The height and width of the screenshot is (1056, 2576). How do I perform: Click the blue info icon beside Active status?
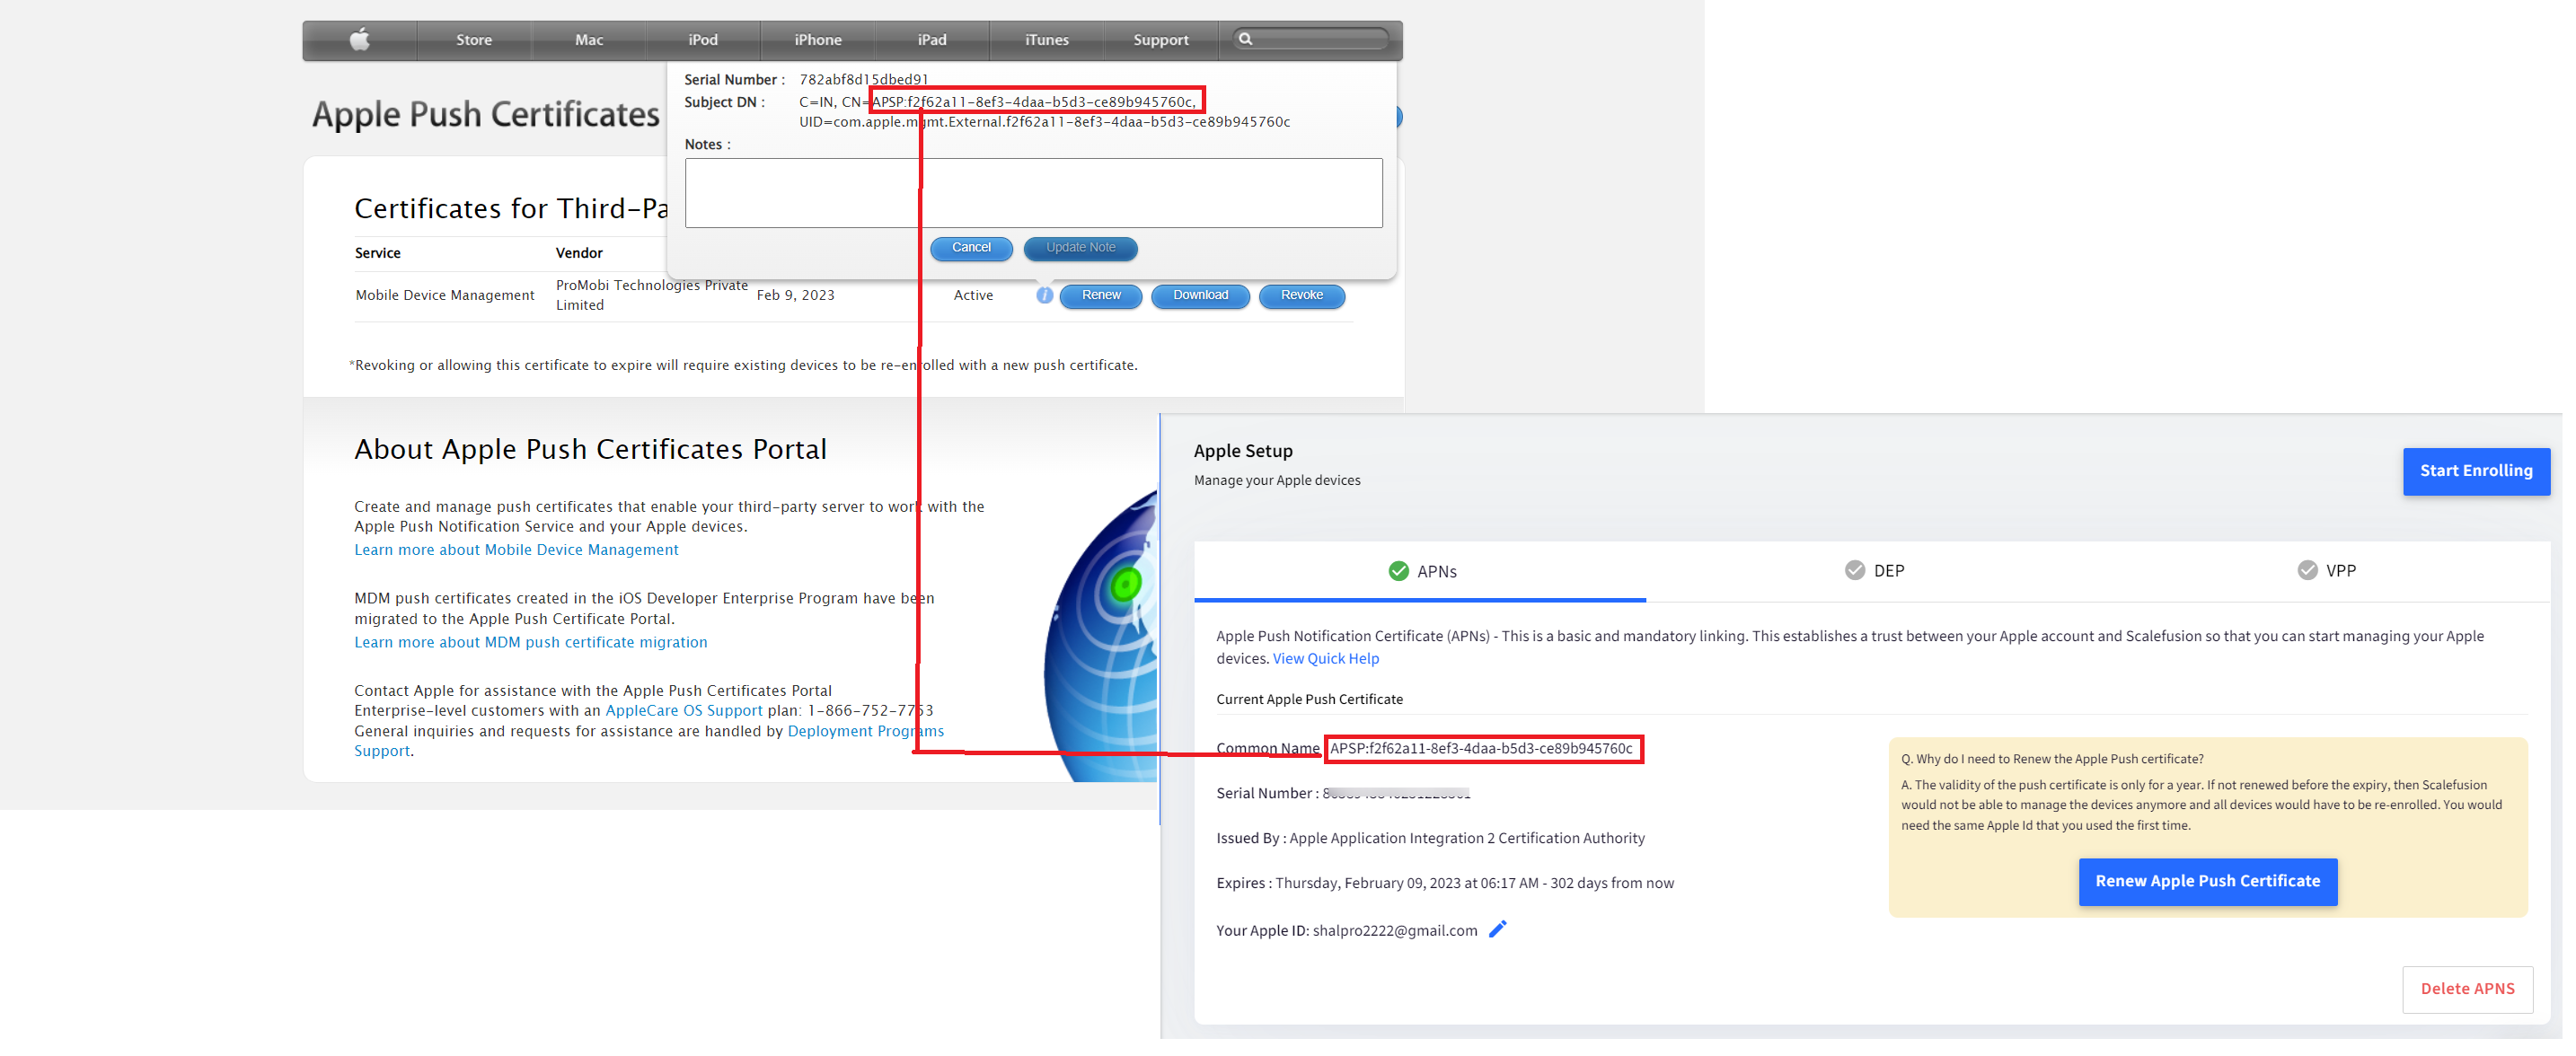(x=1044, y=295)
